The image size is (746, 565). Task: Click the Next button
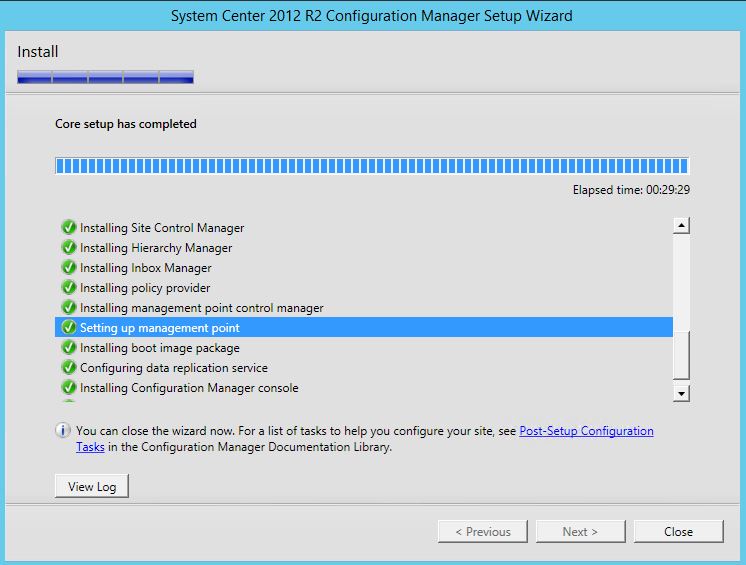(x=580, y=531)
